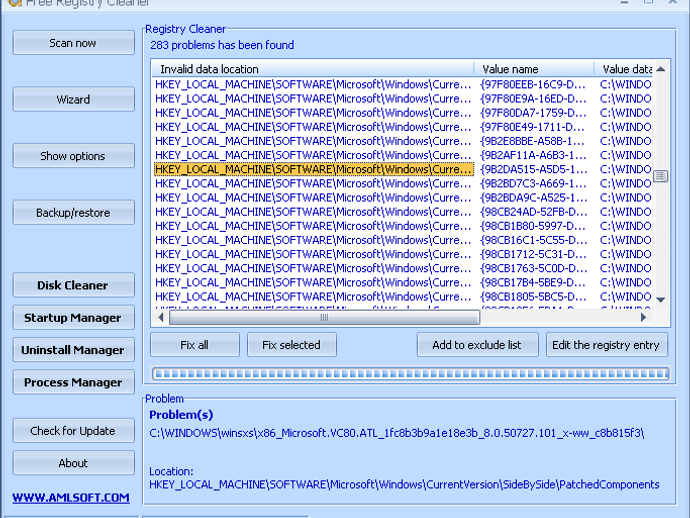Open Backup/restore
This screenshot has height=518, width=690.
(x=73, y=213)
